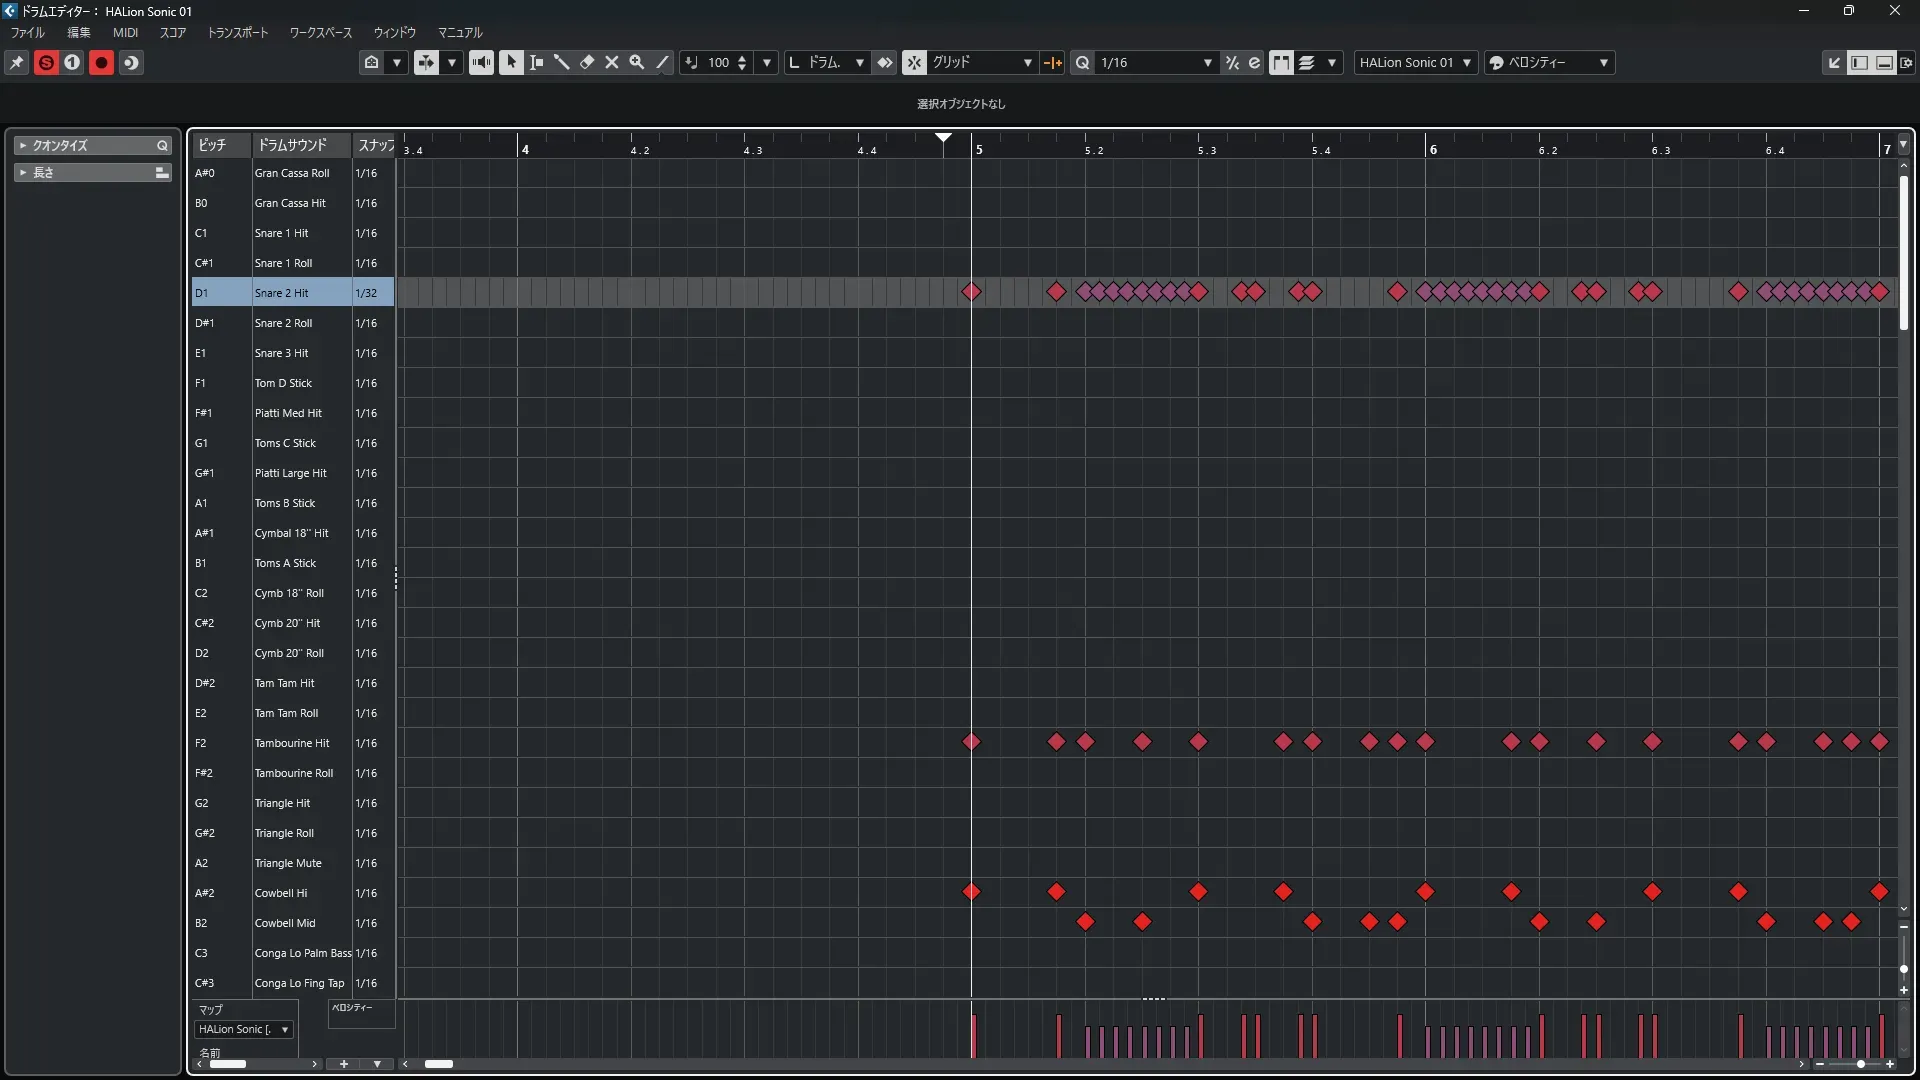Click bar 6 on the timeline ruler

[1432, 149]
